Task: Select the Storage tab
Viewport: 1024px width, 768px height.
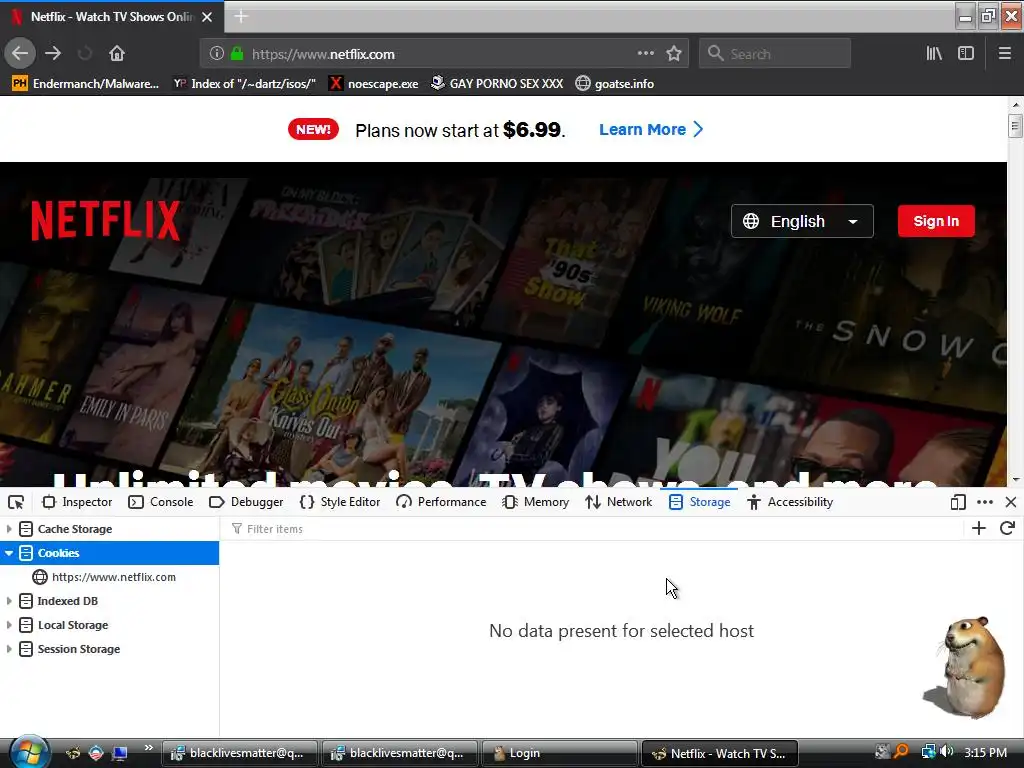Action: tap(699, 502)
